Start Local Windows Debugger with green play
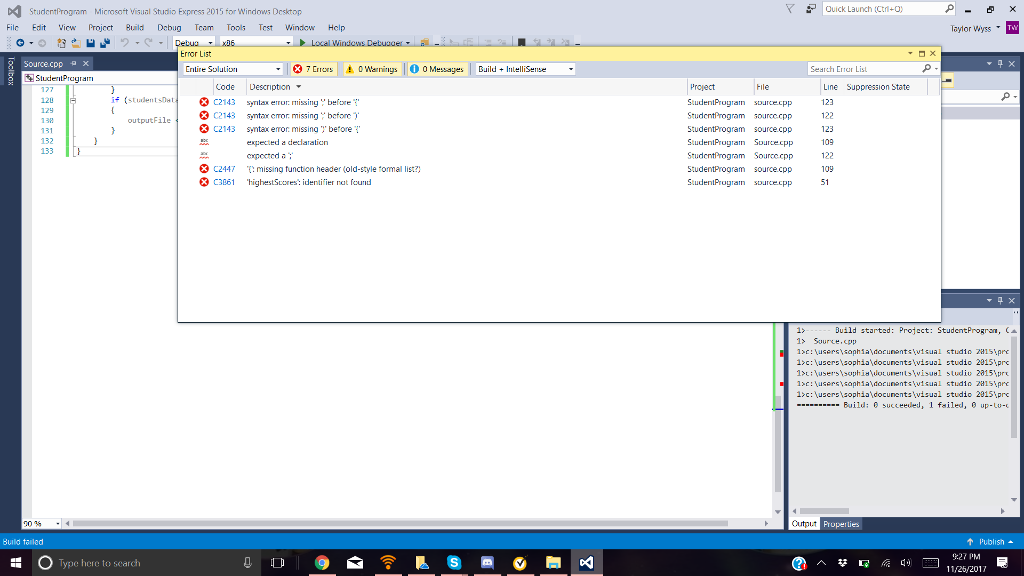The width and height of the screenshot is (1024, 576). coord(302,43)
